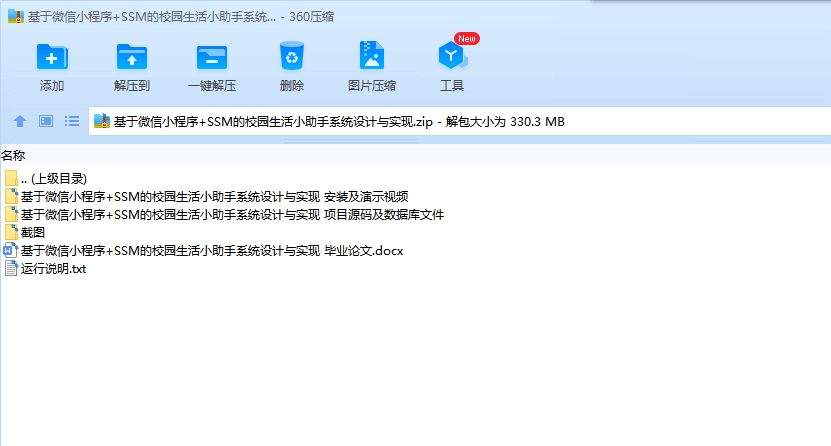
Task: Select the 运行说明.txt file
Action: [45, 269]
